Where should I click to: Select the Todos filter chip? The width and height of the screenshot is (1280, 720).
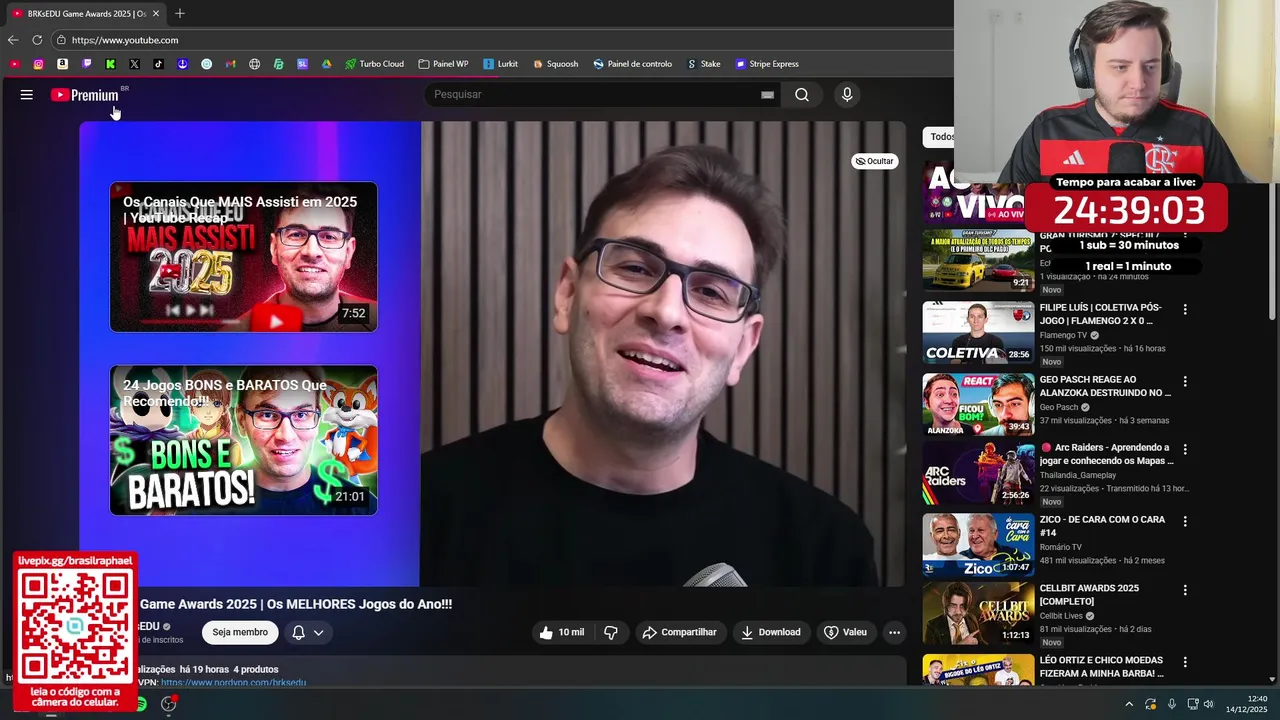[x=940, y=137]
